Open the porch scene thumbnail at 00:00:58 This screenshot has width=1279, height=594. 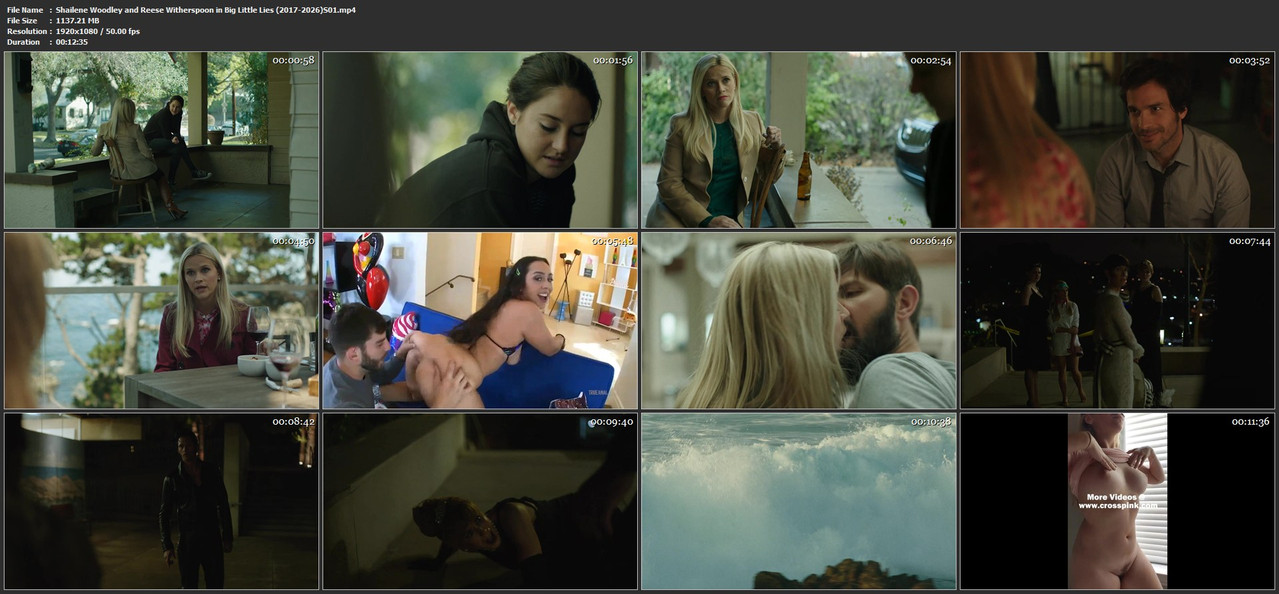(x=161, y=140)
